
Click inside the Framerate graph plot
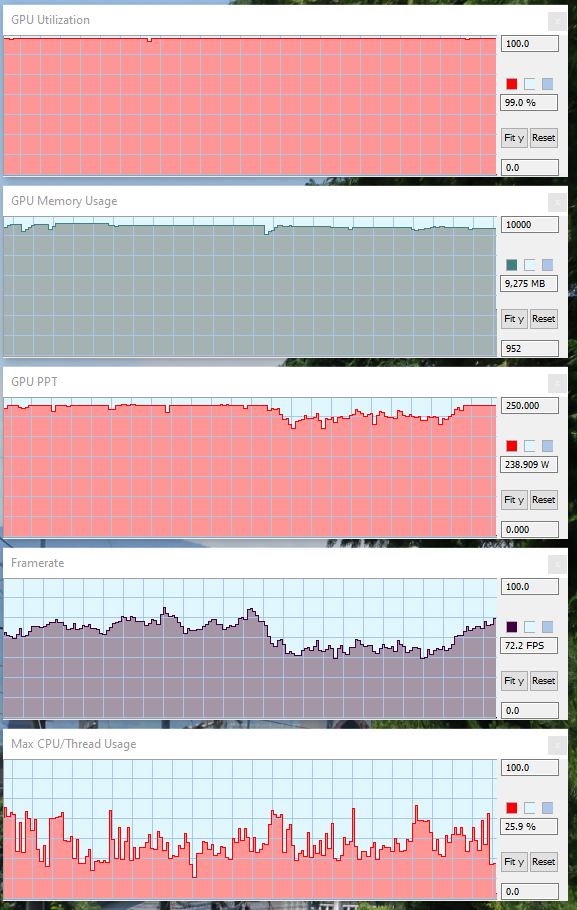click(x=250, y=649)
